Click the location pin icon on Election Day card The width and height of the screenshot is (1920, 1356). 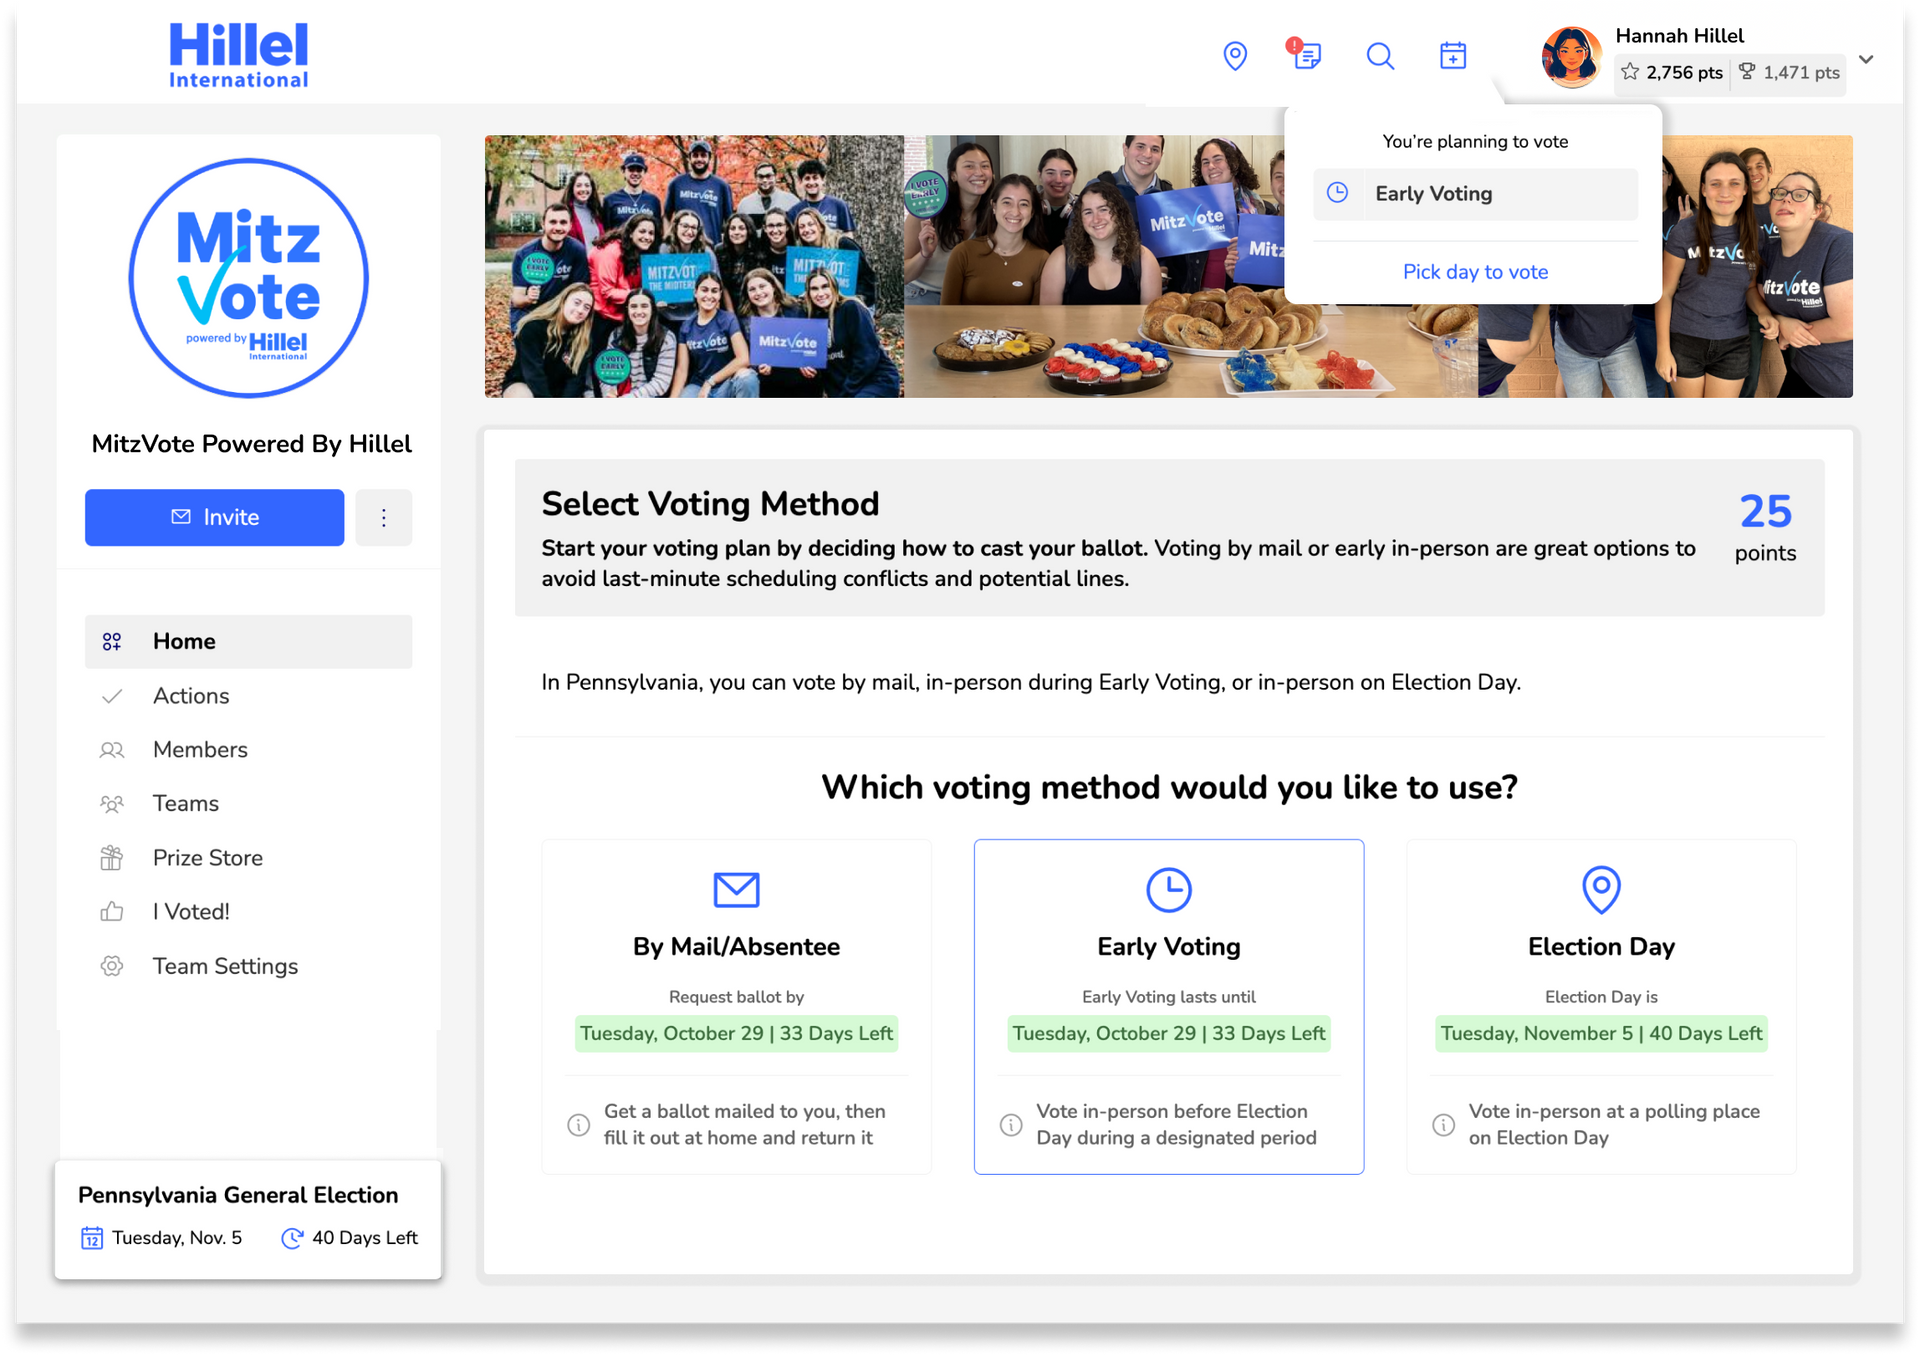(x=1601, y=889)
